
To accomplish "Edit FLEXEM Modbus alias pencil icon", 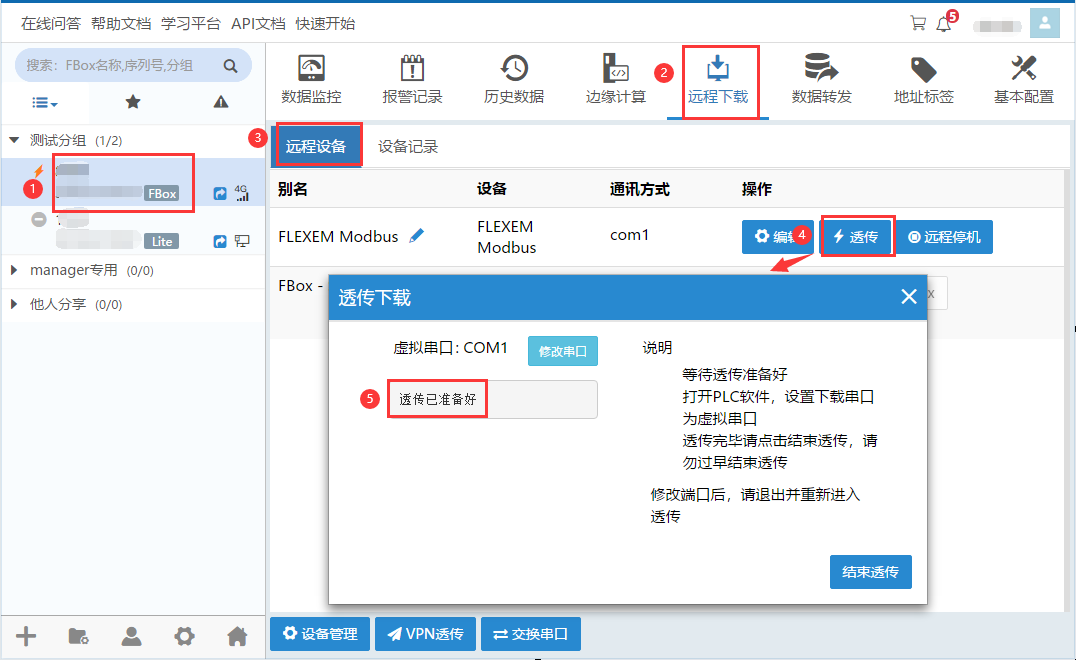I will [417, 236].
